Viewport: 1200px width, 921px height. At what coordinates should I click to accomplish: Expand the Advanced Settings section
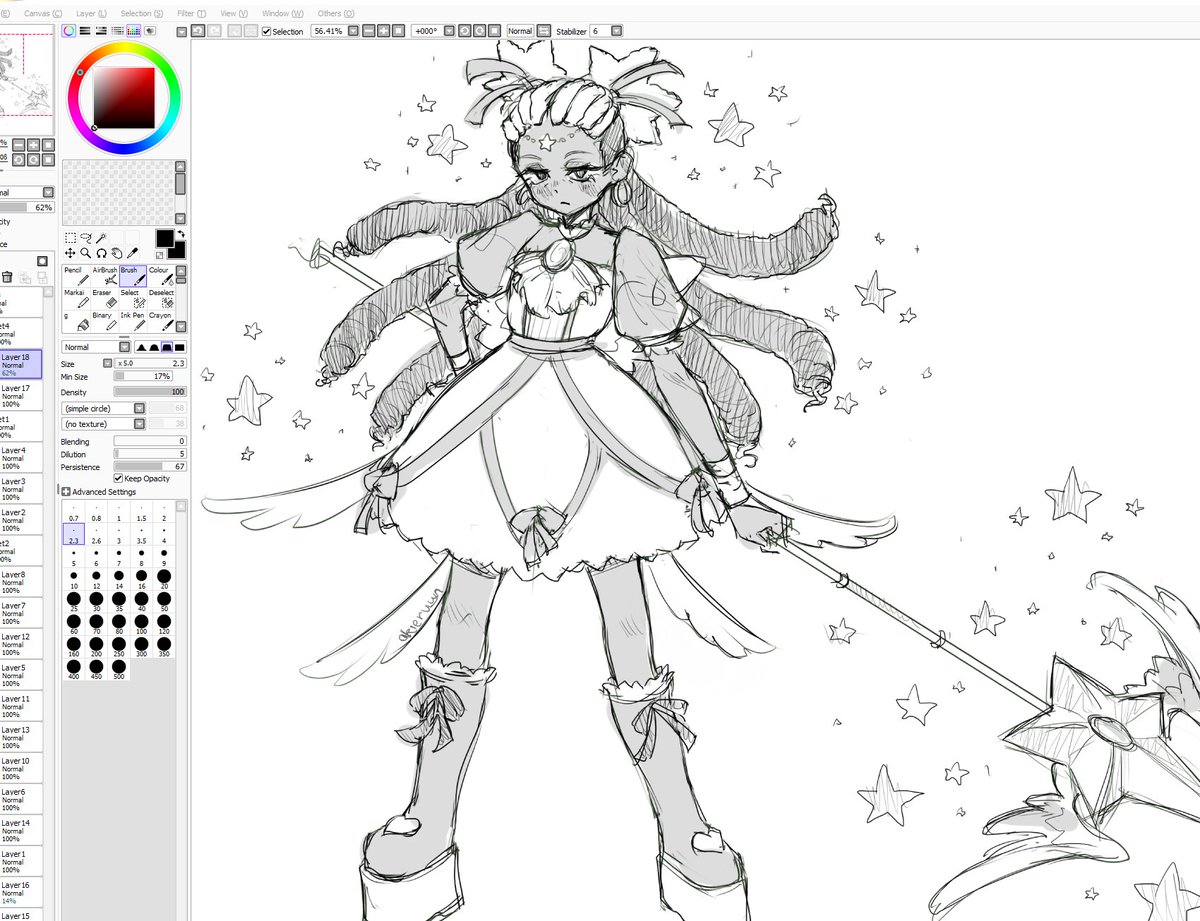[x=66, y=492]
